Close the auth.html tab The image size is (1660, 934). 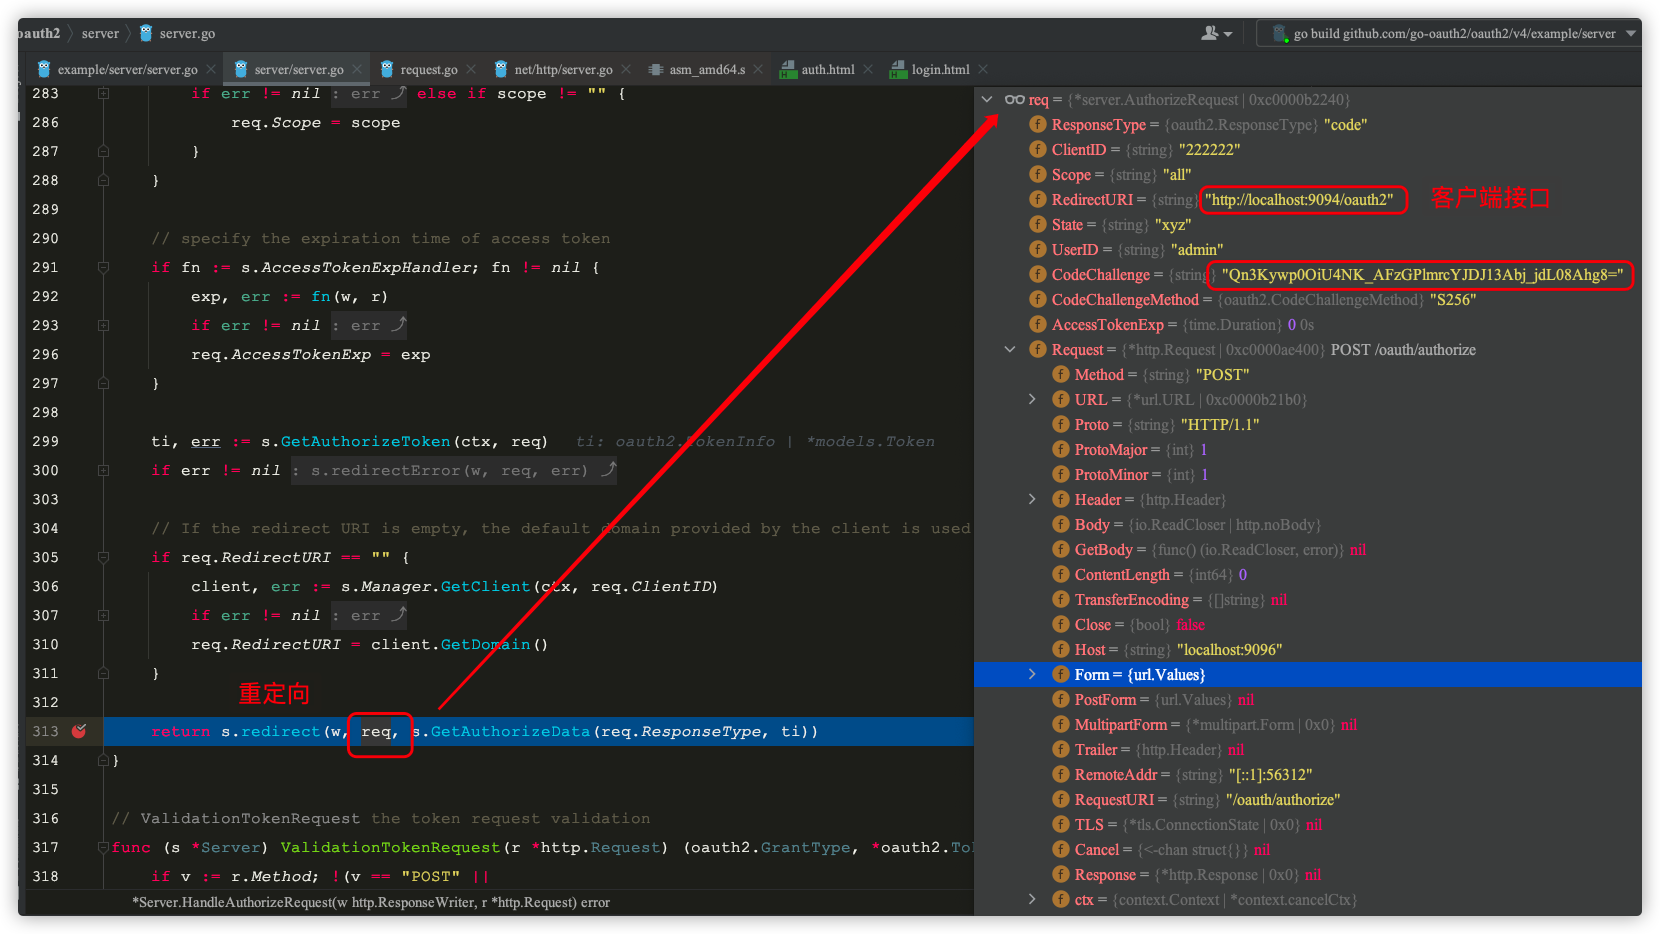click(868, 69)
